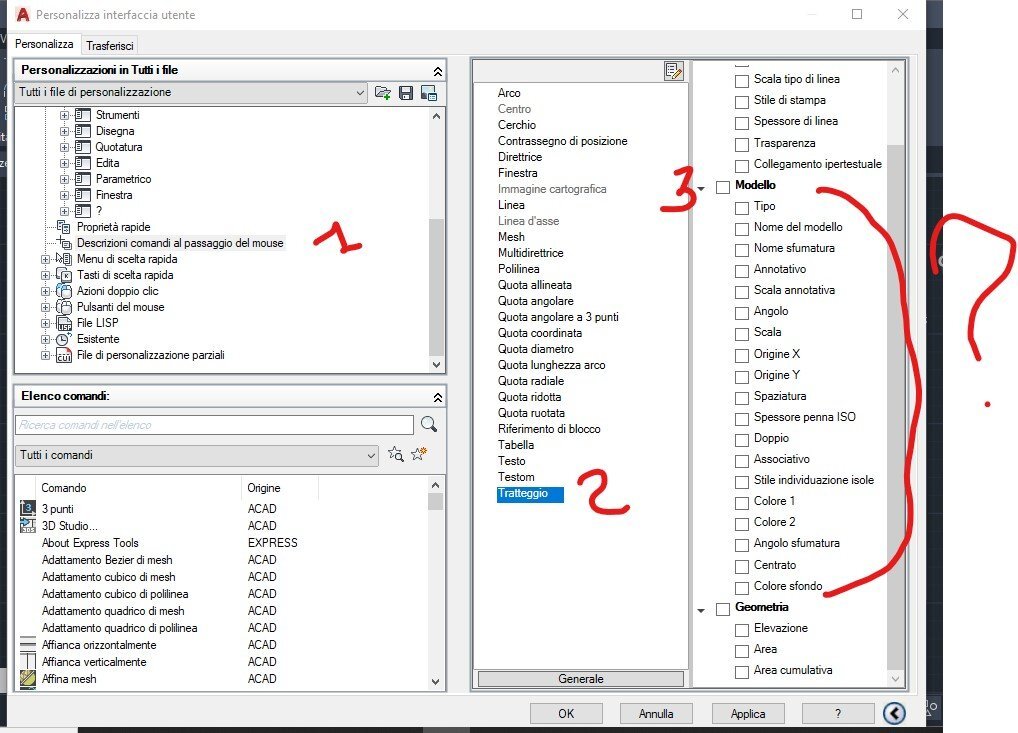Select the About Express Tools command row
The image size is (1018, 733).
click(x=223, y=543)
